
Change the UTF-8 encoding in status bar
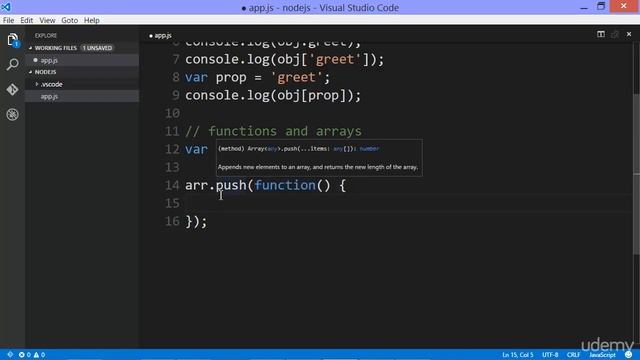click(550, 355)
